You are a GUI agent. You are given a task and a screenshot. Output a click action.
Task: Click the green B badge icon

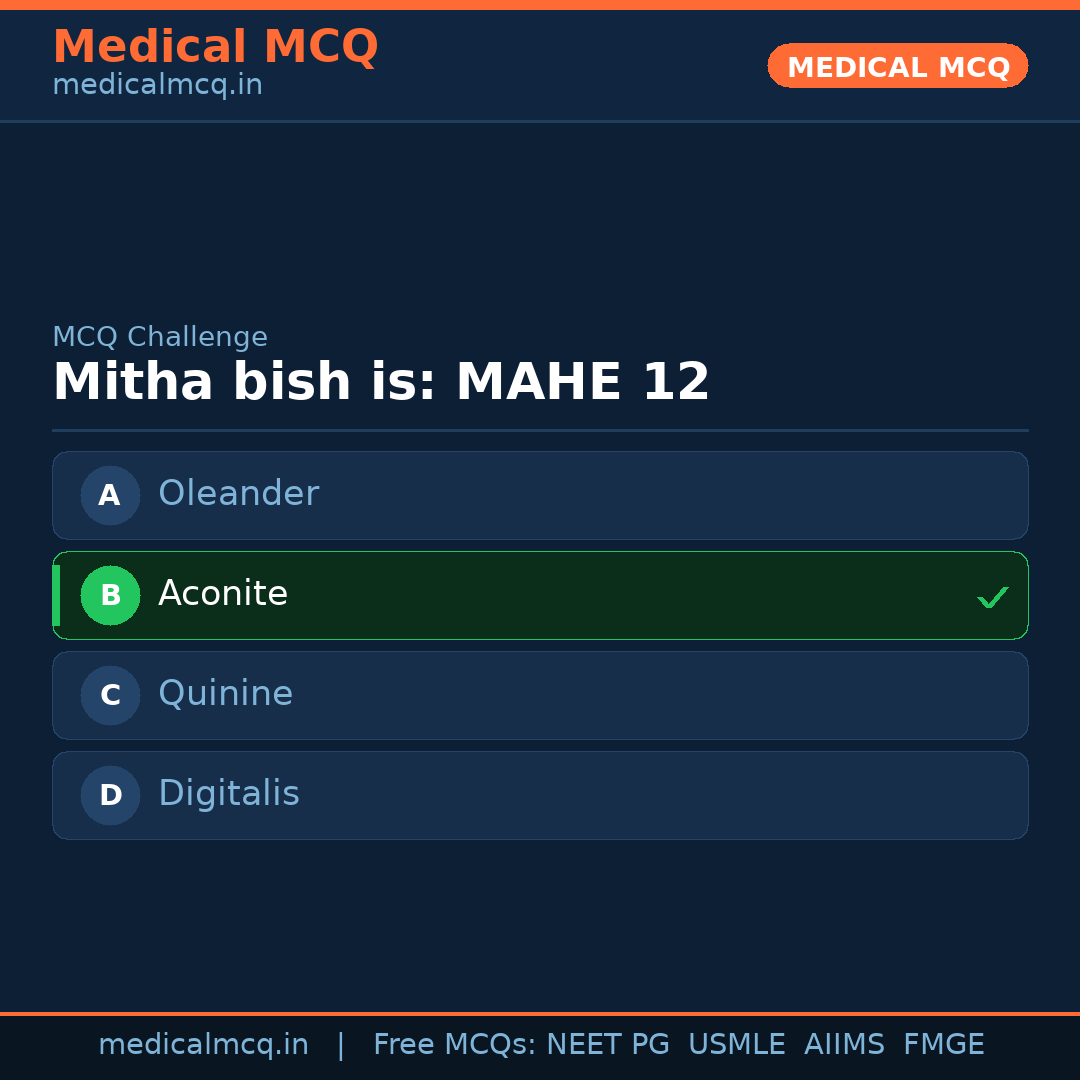click(110, 595)
